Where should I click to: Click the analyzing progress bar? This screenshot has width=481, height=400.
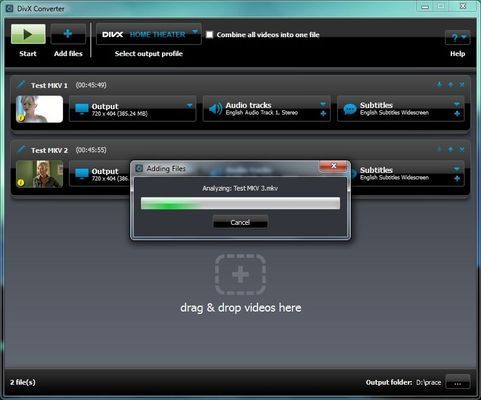[x=240, y=203]
